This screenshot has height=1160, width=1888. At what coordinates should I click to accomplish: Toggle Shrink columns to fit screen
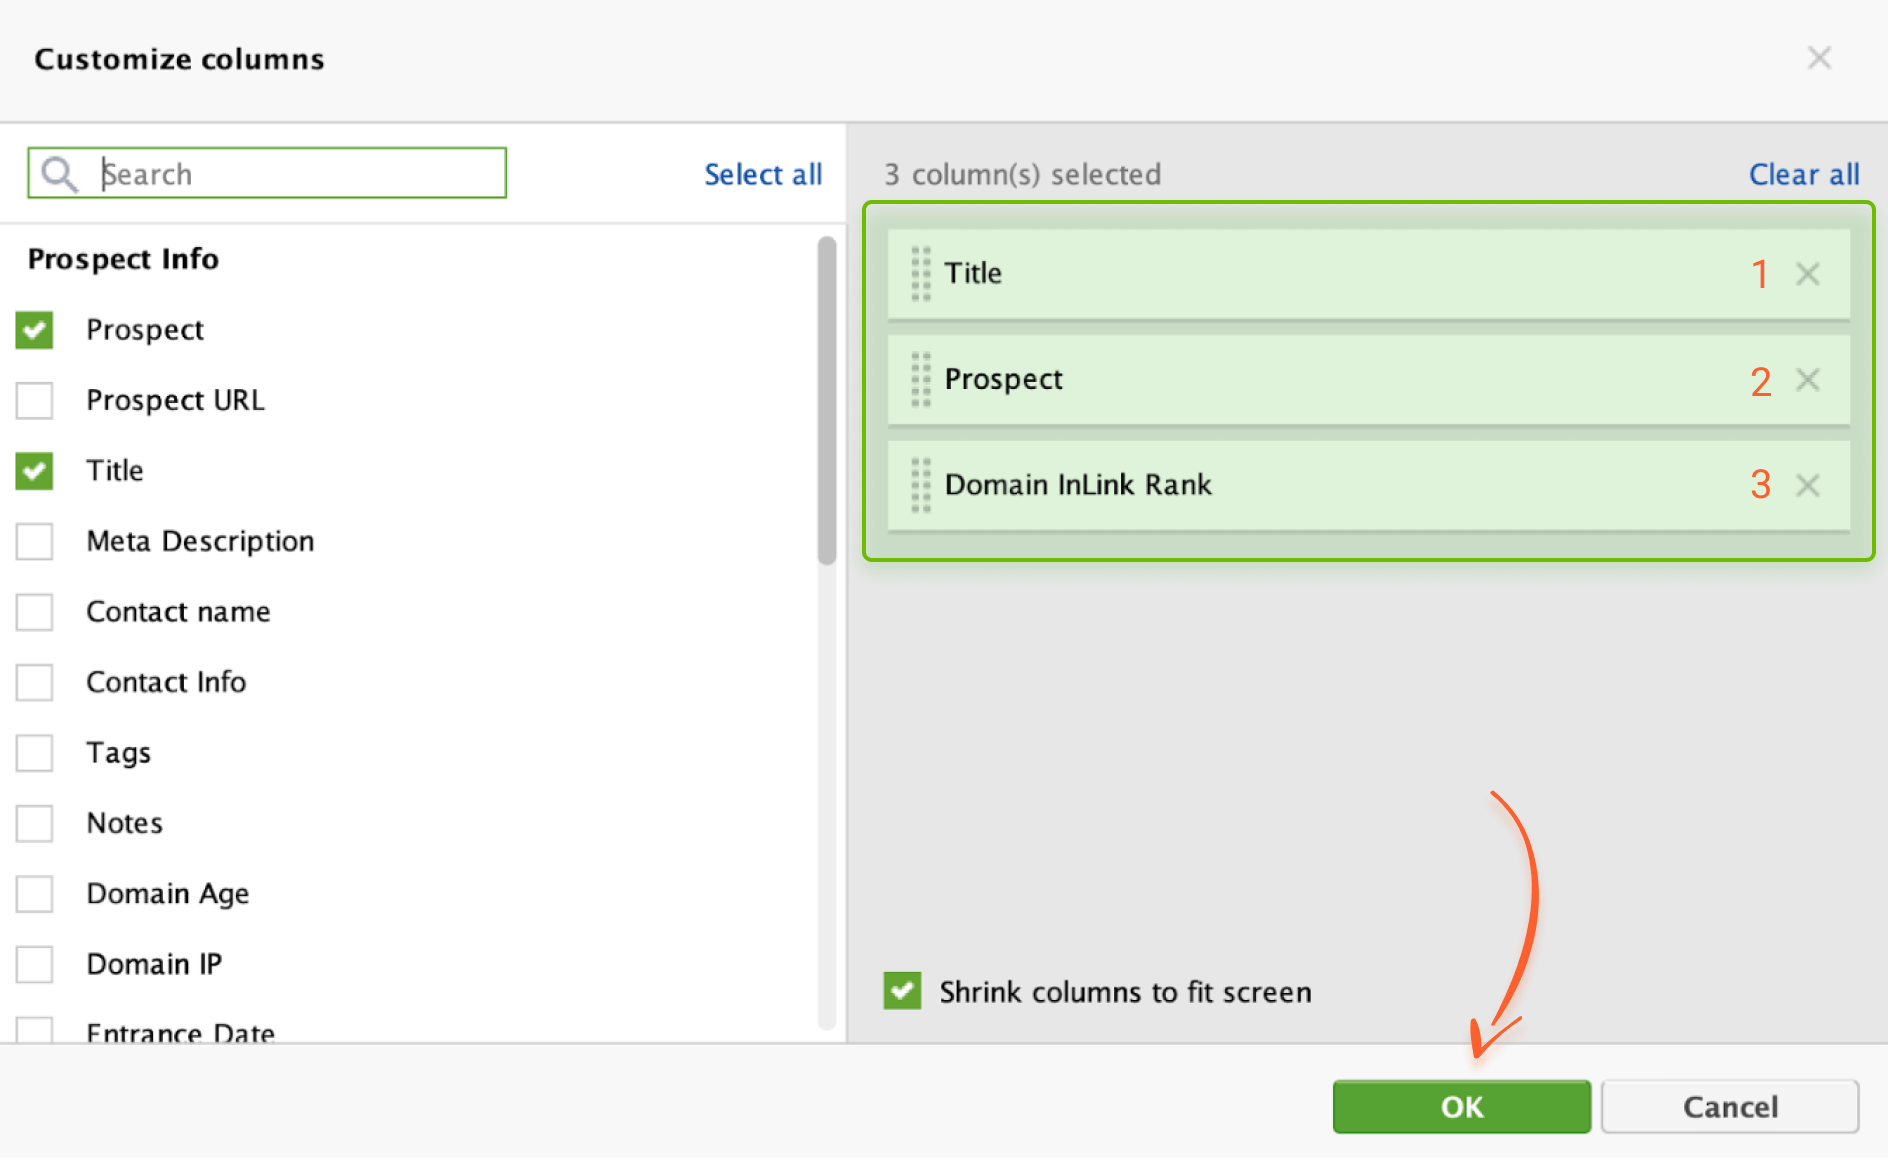click(x=902, y=991)
